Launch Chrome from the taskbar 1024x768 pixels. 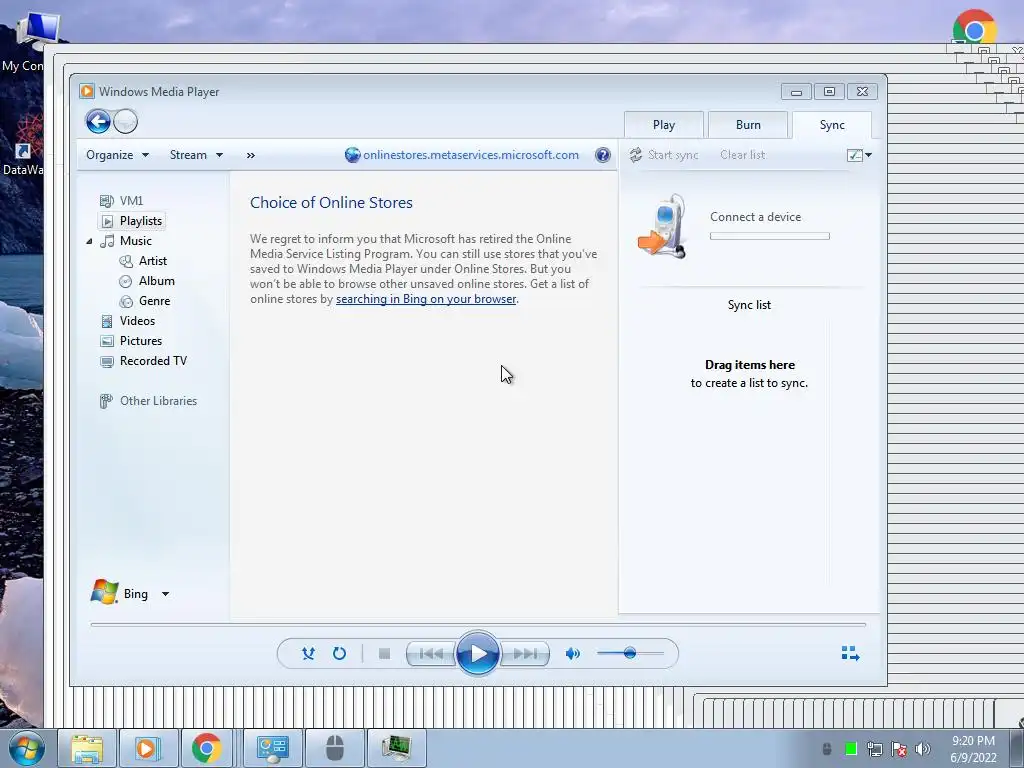(206, 748)
